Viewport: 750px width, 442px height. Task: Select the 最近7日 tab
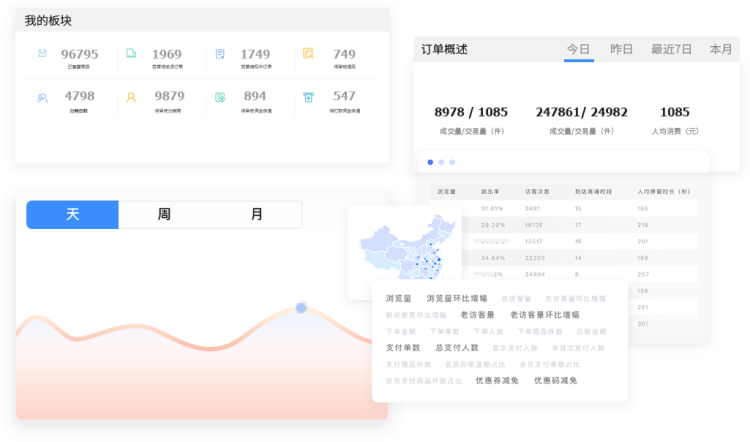[x=671, y=49]
